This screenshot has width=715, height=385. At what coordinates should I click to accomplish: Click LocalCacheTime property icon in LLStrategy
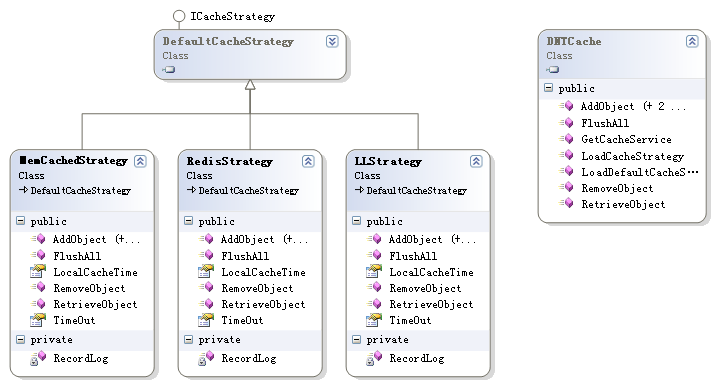pos(374,271)
